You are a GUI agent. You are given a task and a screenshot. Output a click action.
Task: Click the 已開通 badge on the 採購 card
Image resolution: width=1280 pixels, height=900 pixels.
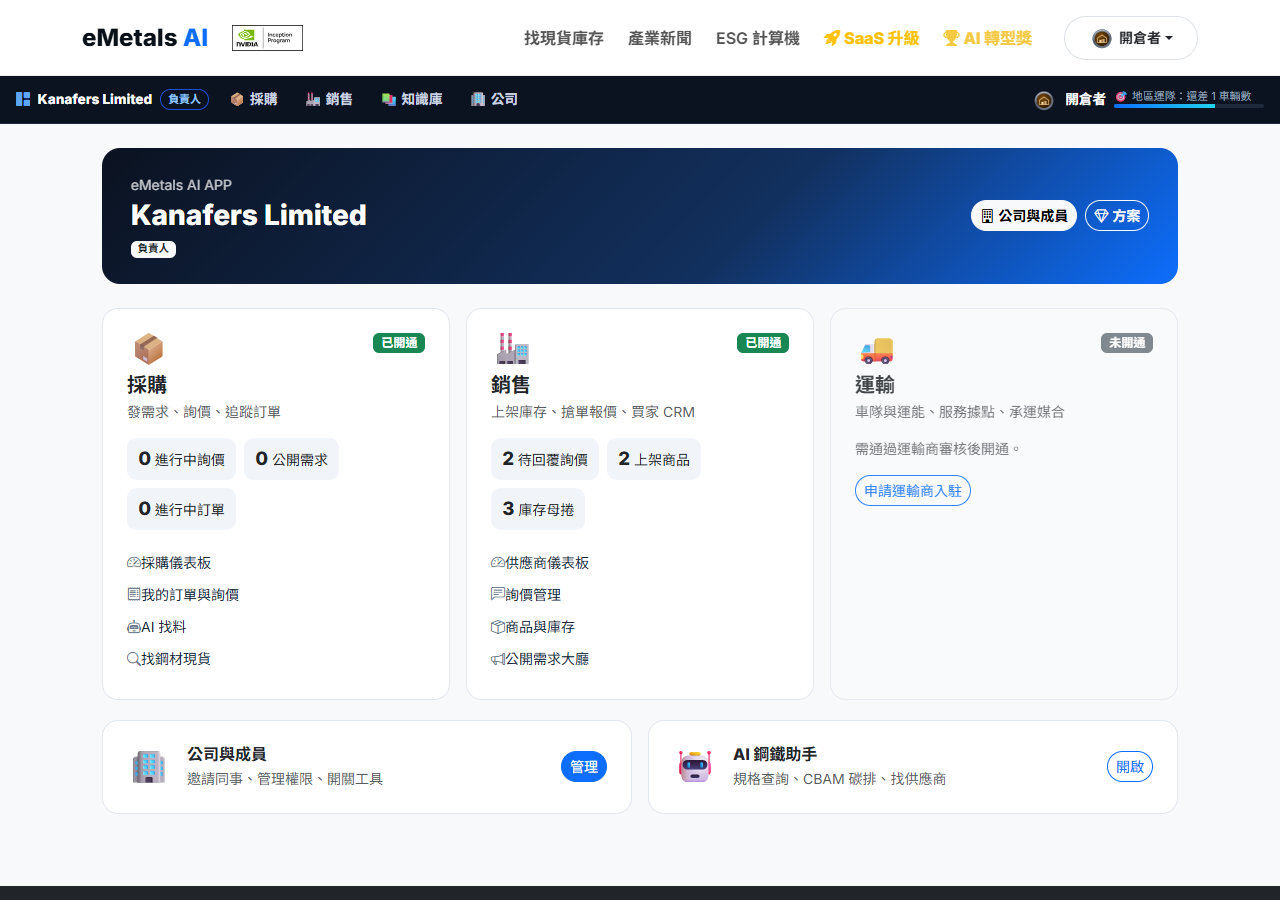click(399, 343)
